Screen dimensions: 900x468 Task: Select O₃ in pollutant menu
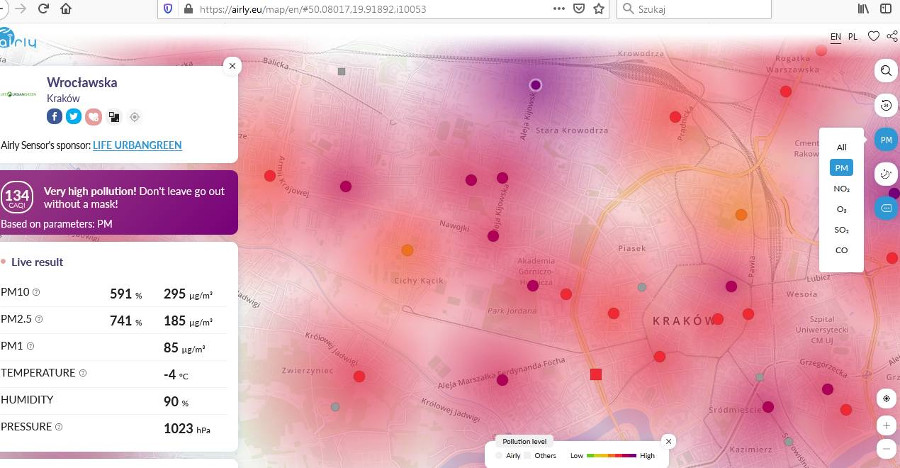point(841,209)
